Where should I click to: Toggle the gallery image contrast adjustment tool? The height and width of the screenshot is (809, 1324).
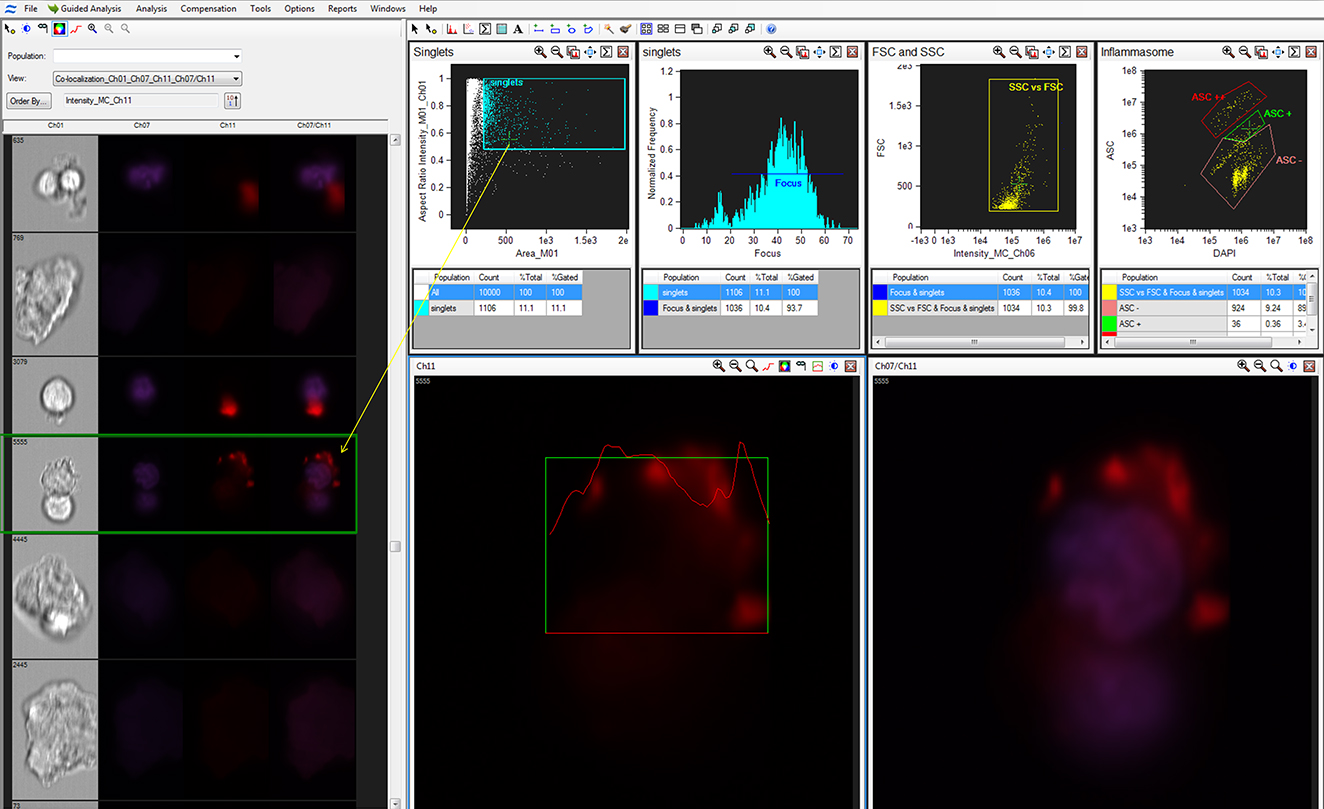pyautogui.click(x=26, y=28)
